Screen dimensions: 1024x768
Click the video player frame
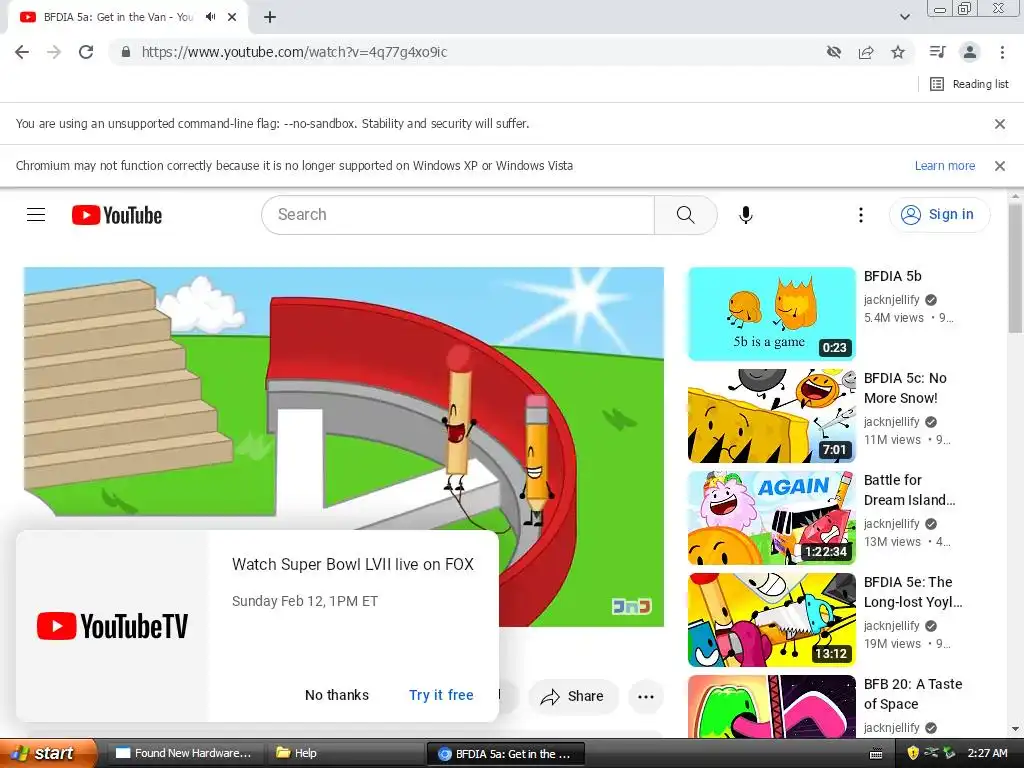(x=344, y=398)
